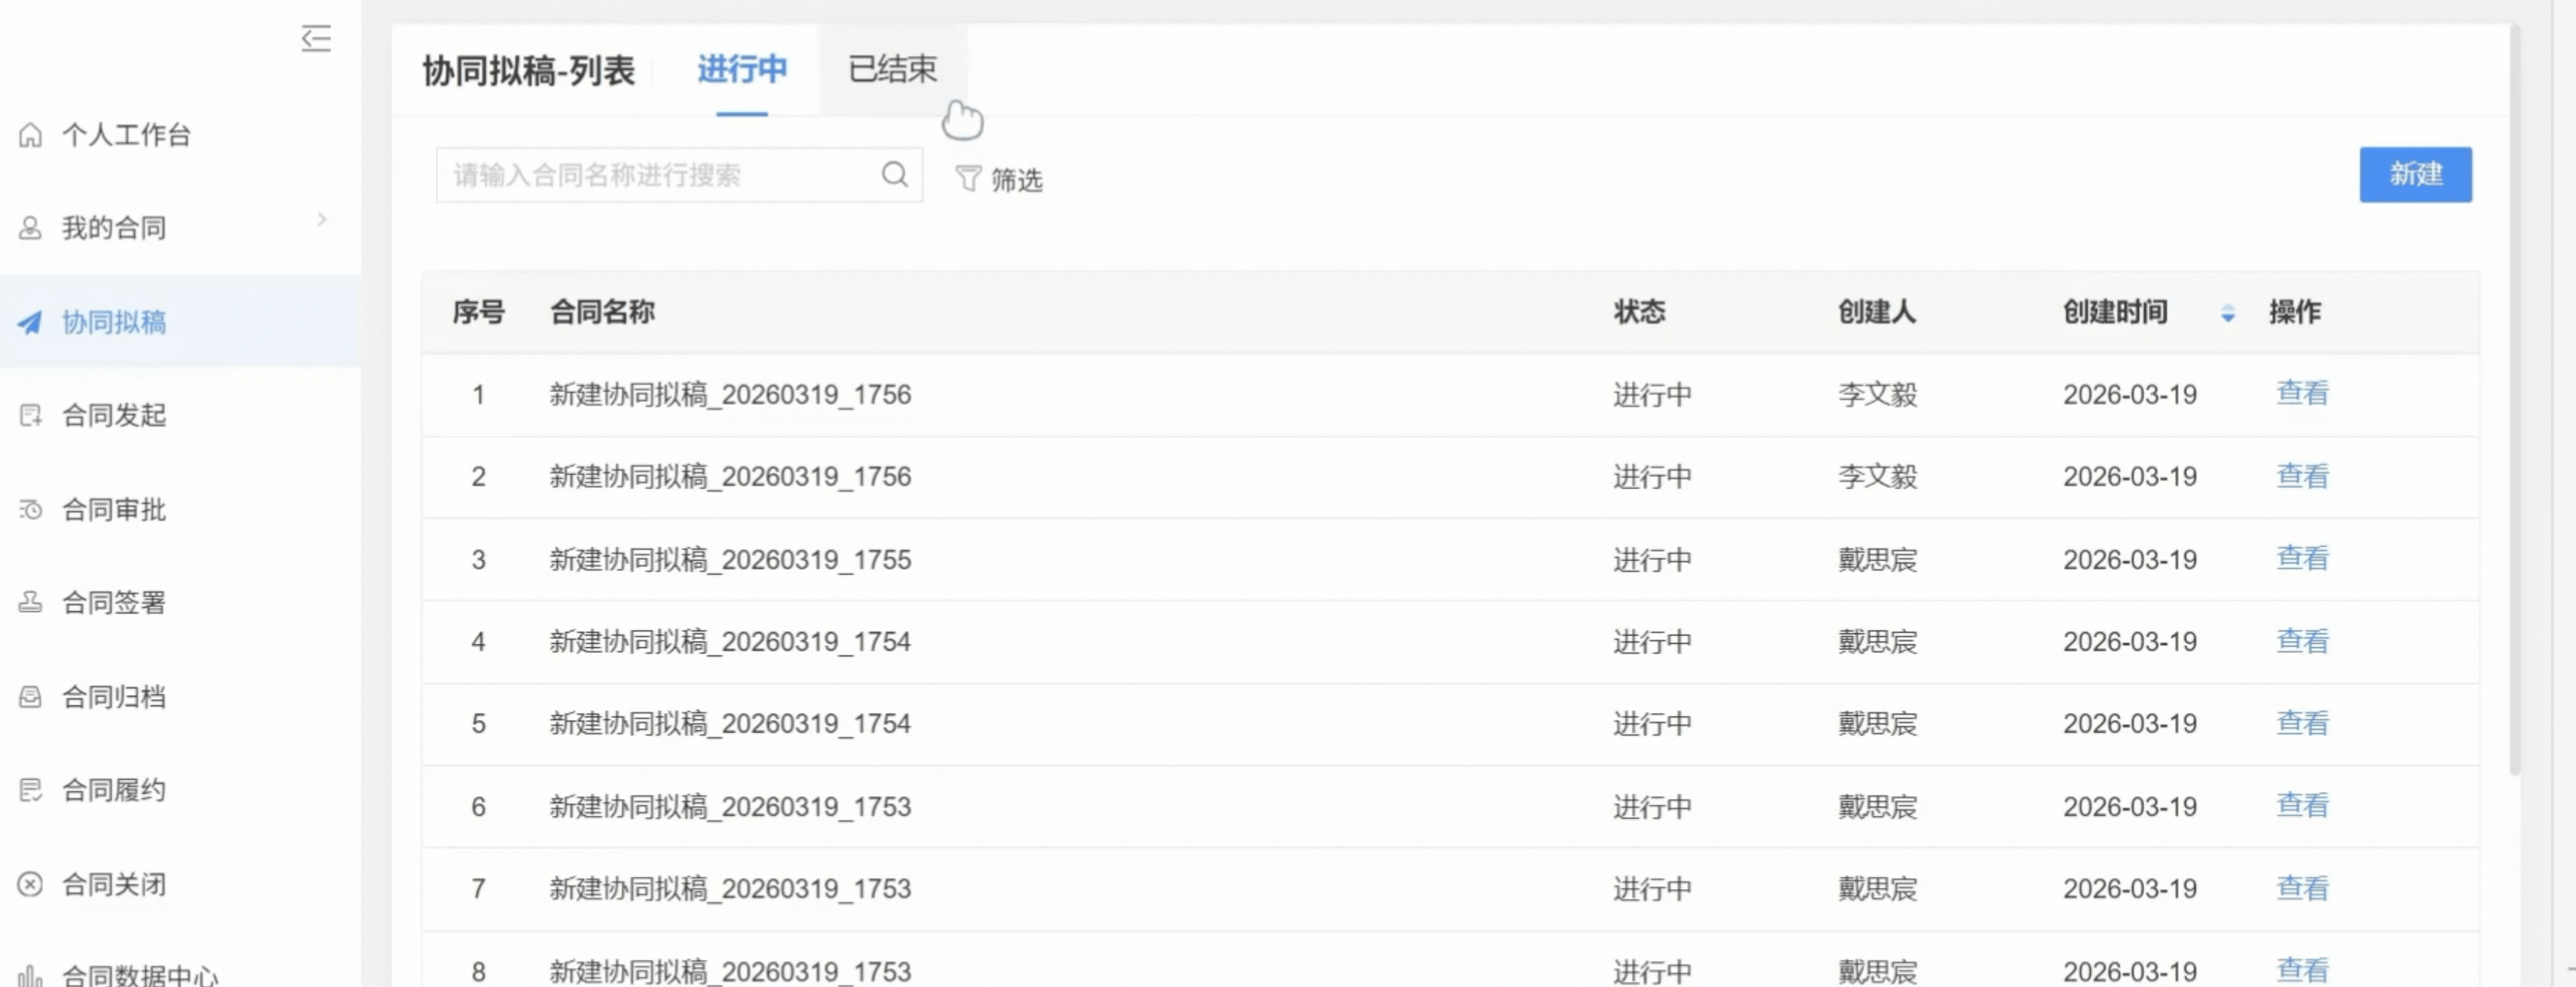The width and height of the screenshot is (2576, 987).
Task: Click the blue 新建 button
Action: pyautogui.click(x=2414, y=175)
